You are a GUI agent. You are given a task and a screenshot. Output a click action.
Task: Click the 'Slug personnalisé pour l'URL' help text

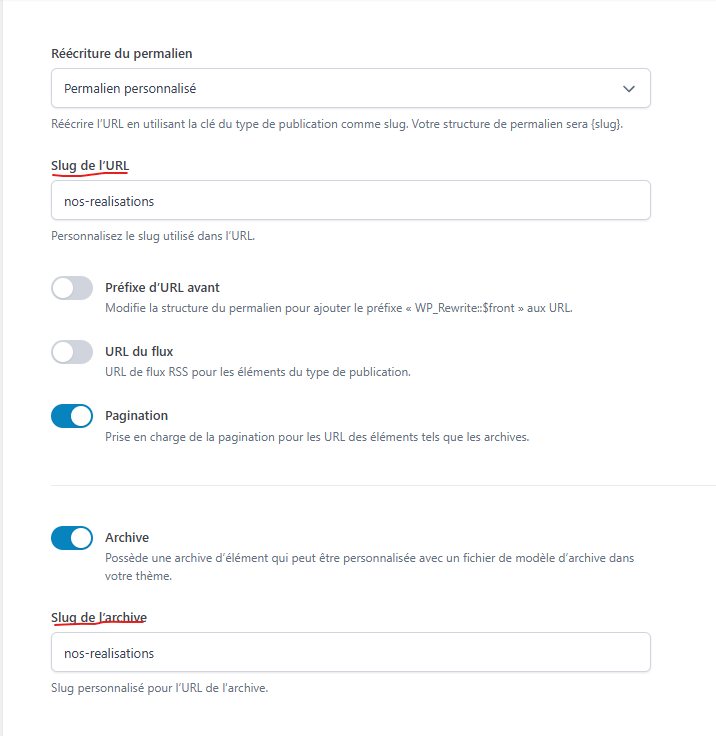159,688
